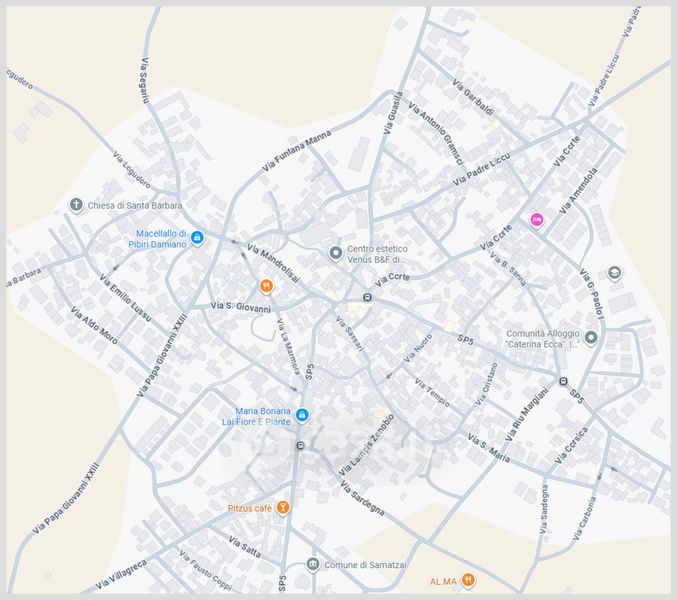Click the school marker near Via G. Paolo I
The image size is (677, 600).
[614, 272]
